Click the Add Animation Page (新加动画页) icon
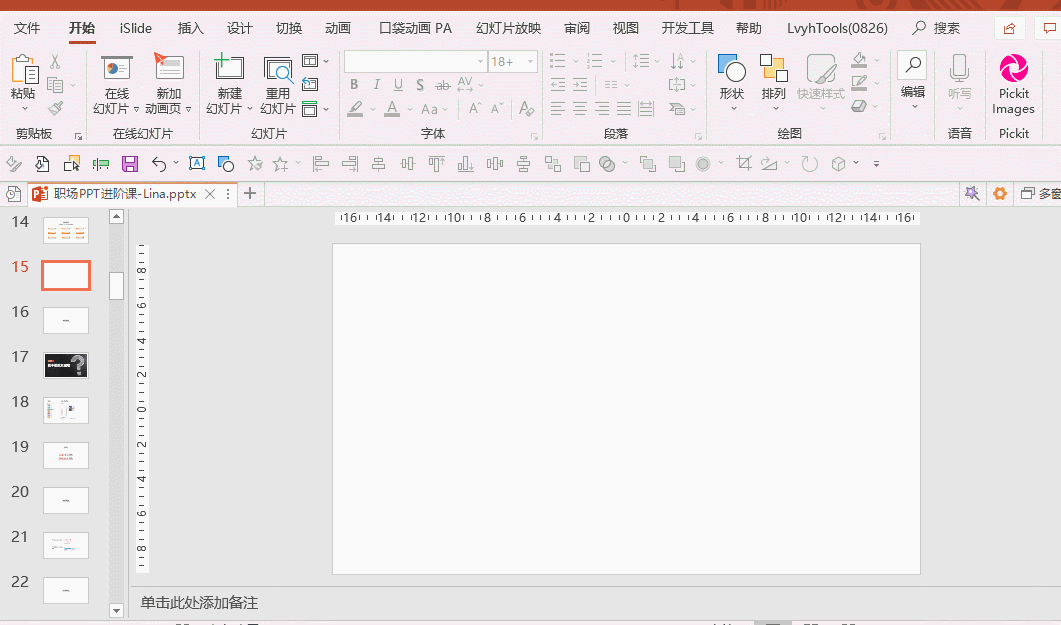1061x625 pixels. coord(168,67)
